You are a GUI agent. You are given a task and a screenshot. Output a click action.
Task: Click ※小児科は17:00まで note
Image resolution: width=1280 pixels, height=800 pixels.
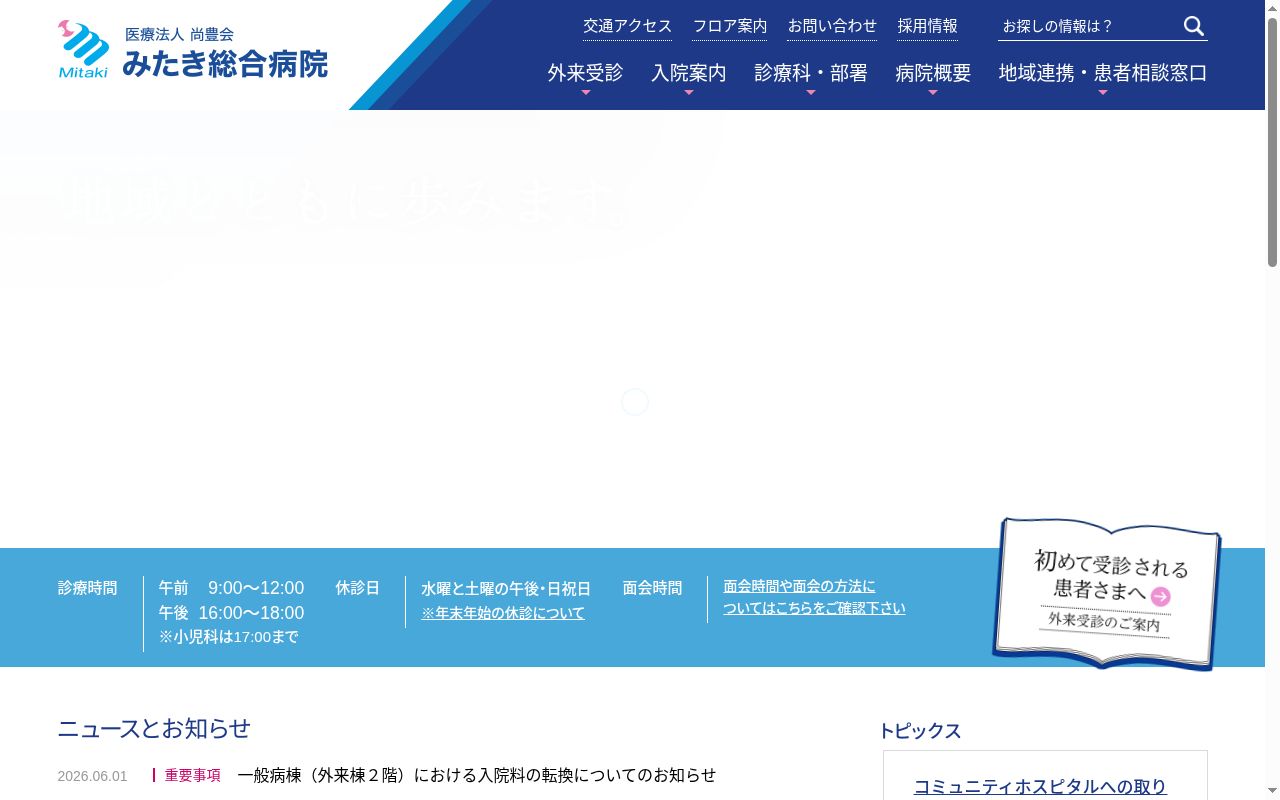point(228,637)
